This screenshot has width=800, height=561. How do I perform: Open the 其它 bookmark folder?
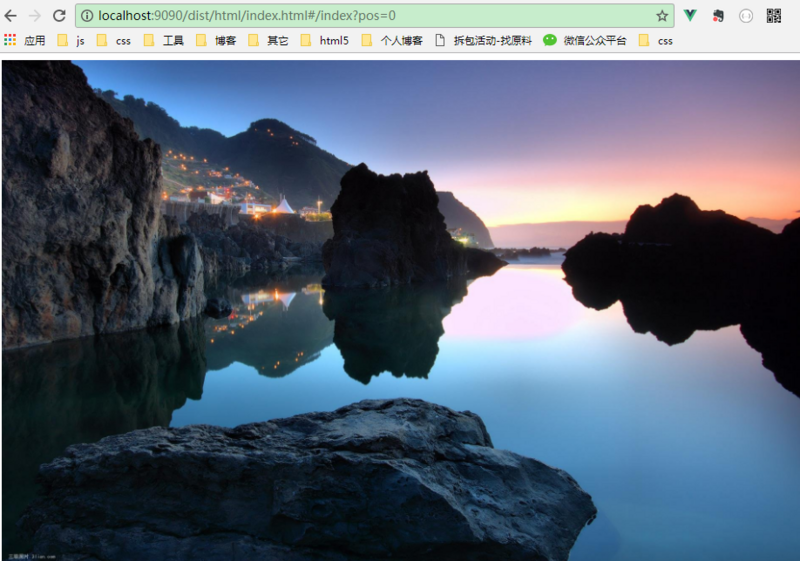click(x=268, y=40)
